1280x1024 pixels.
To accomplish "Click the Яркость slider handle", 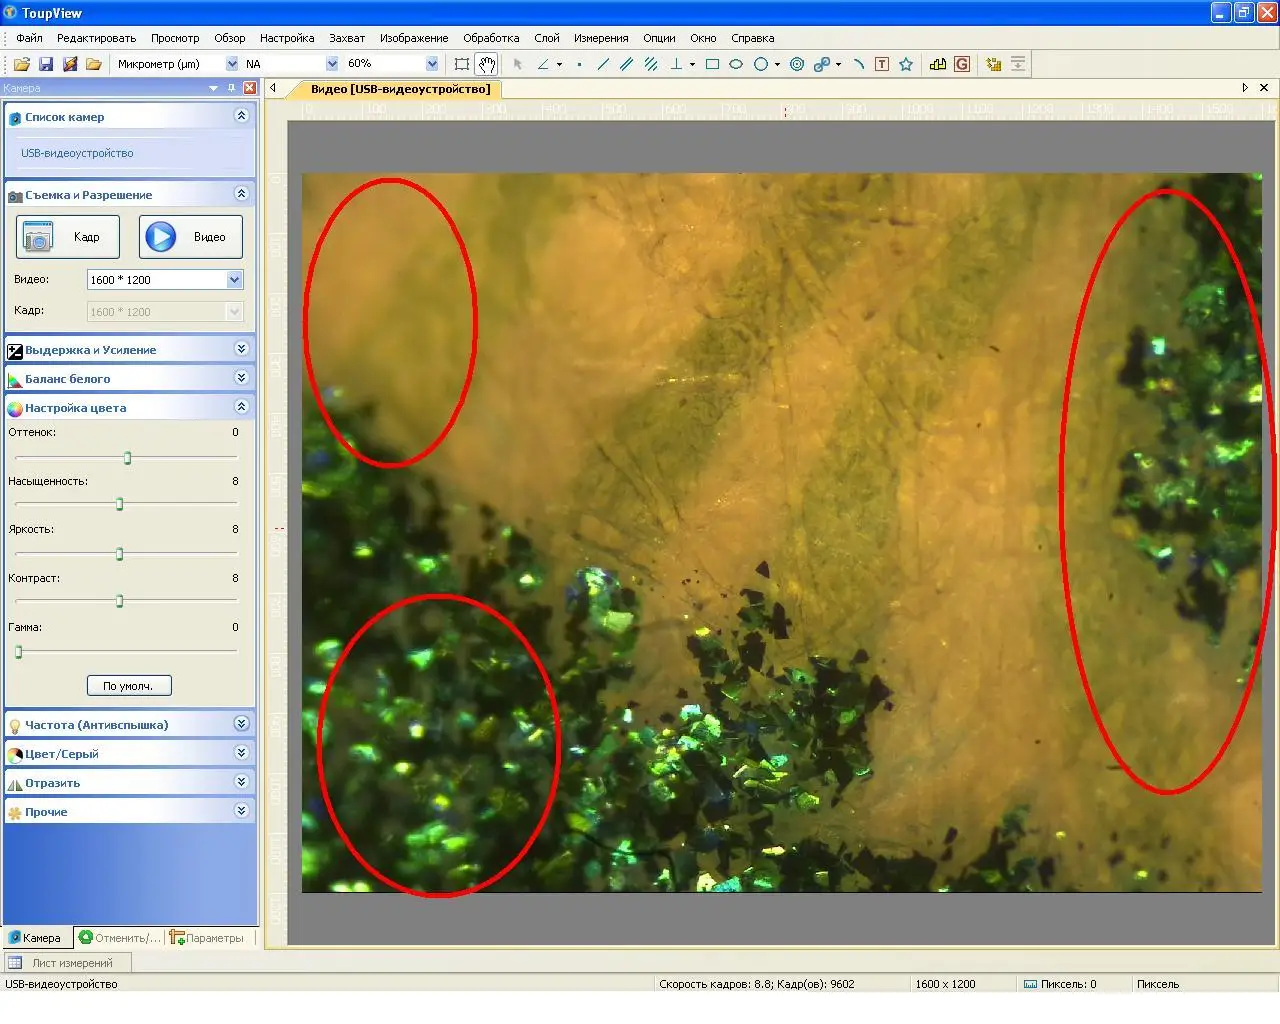I will coord(119,553).
